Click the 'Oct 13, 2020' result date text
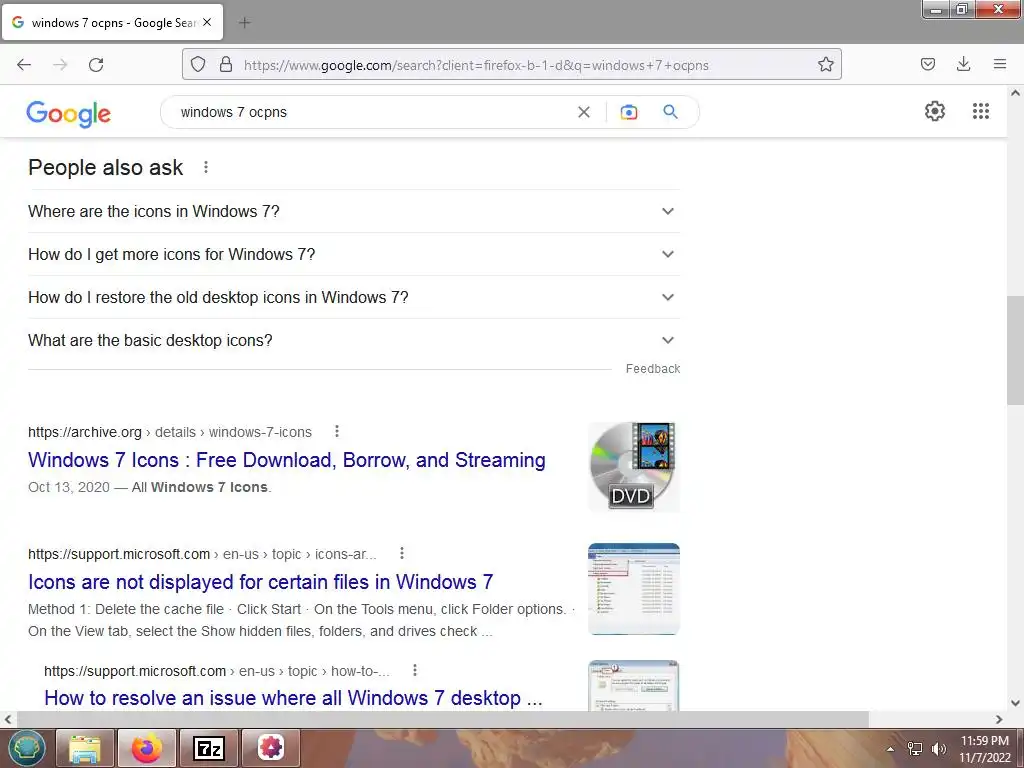 coord(69,488)
